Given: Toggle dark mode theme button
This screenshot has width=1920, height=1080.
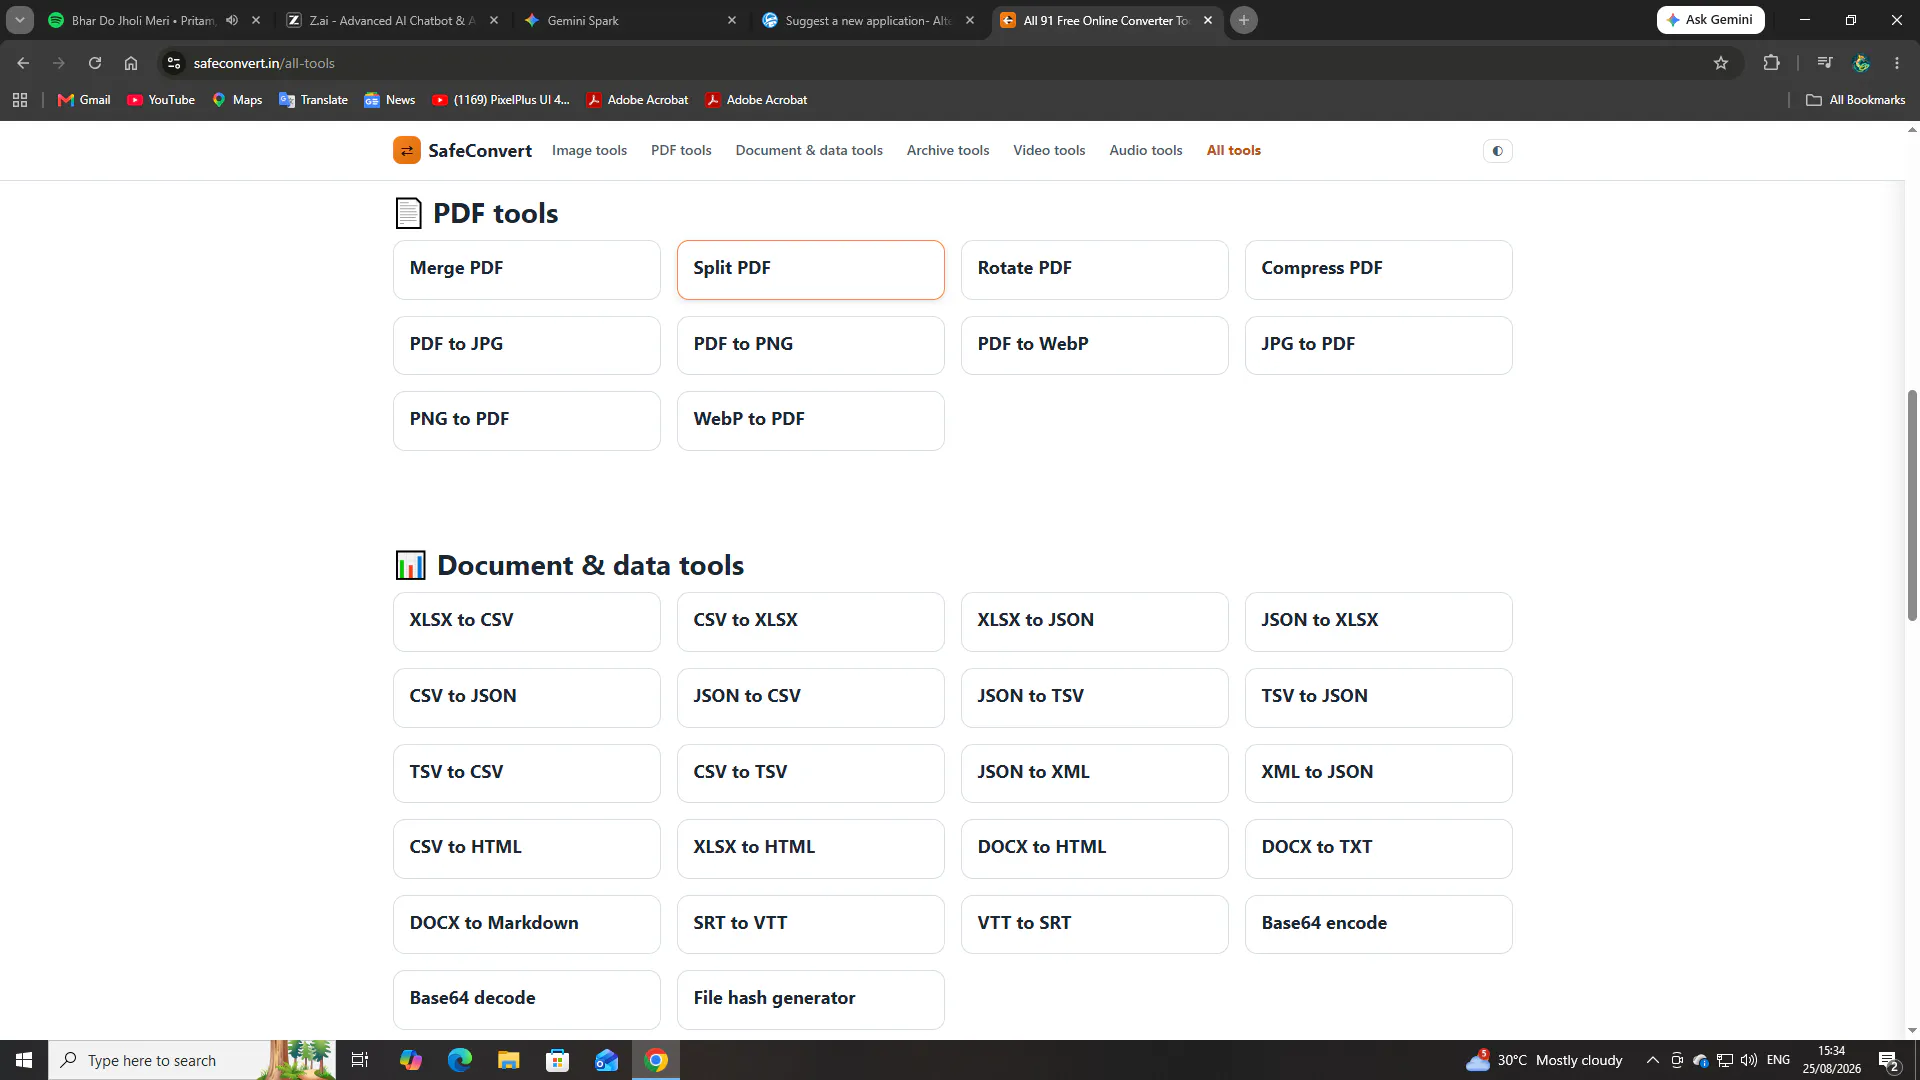Looking at the screenshot, I should click(1497, 151).
